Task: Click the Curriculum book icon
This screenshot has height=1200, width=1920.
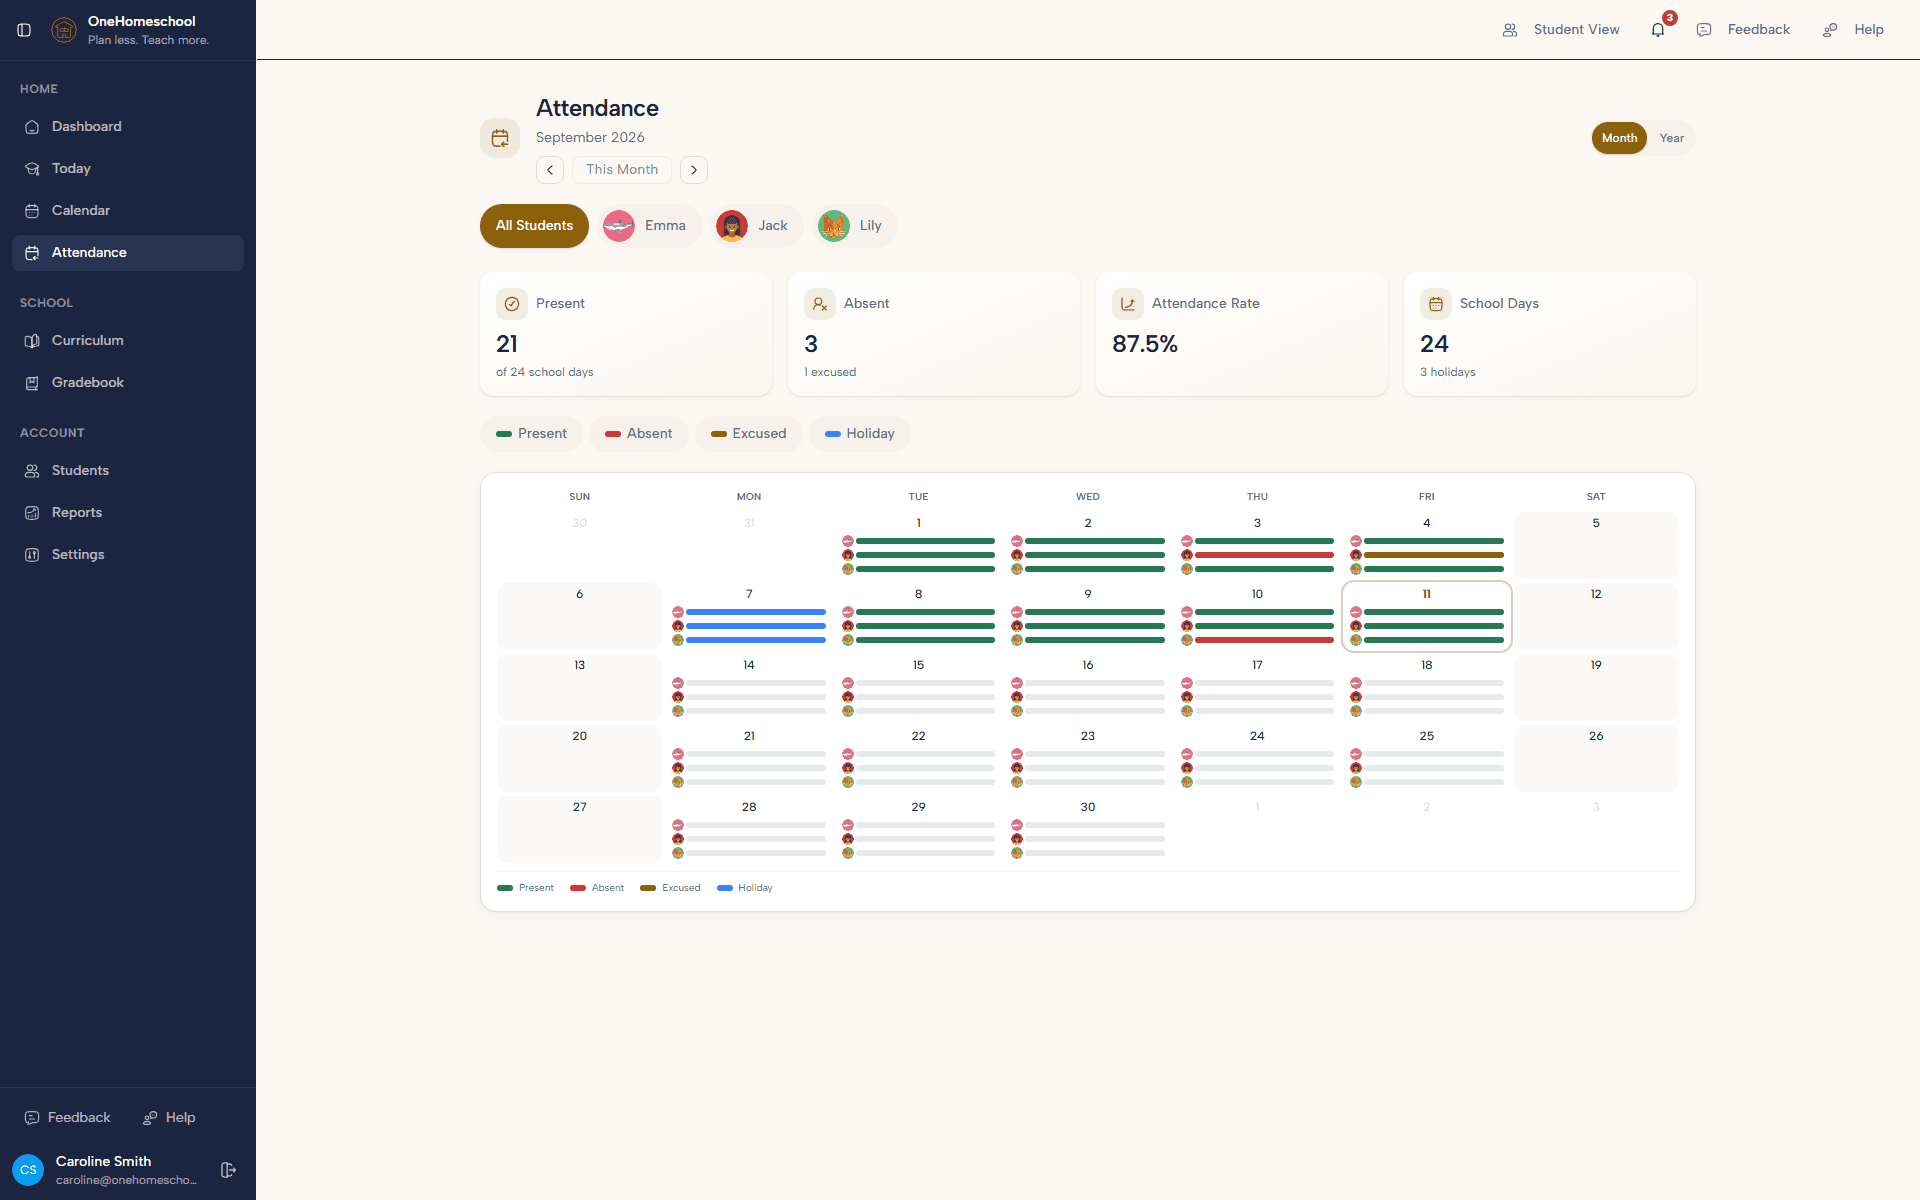Action: coord(32,341)
